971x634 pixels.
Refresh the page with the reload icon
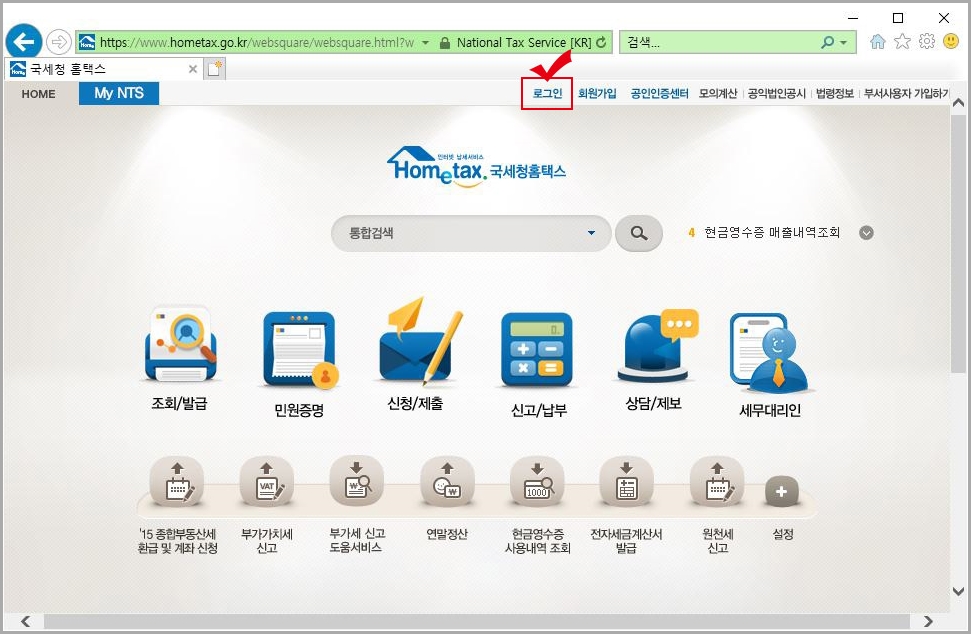[x=601, y=42]
